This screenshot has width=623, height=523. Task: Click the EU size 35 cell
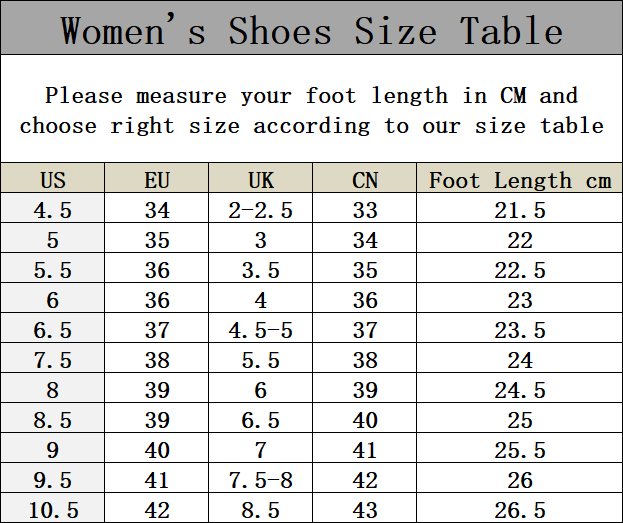157,241
